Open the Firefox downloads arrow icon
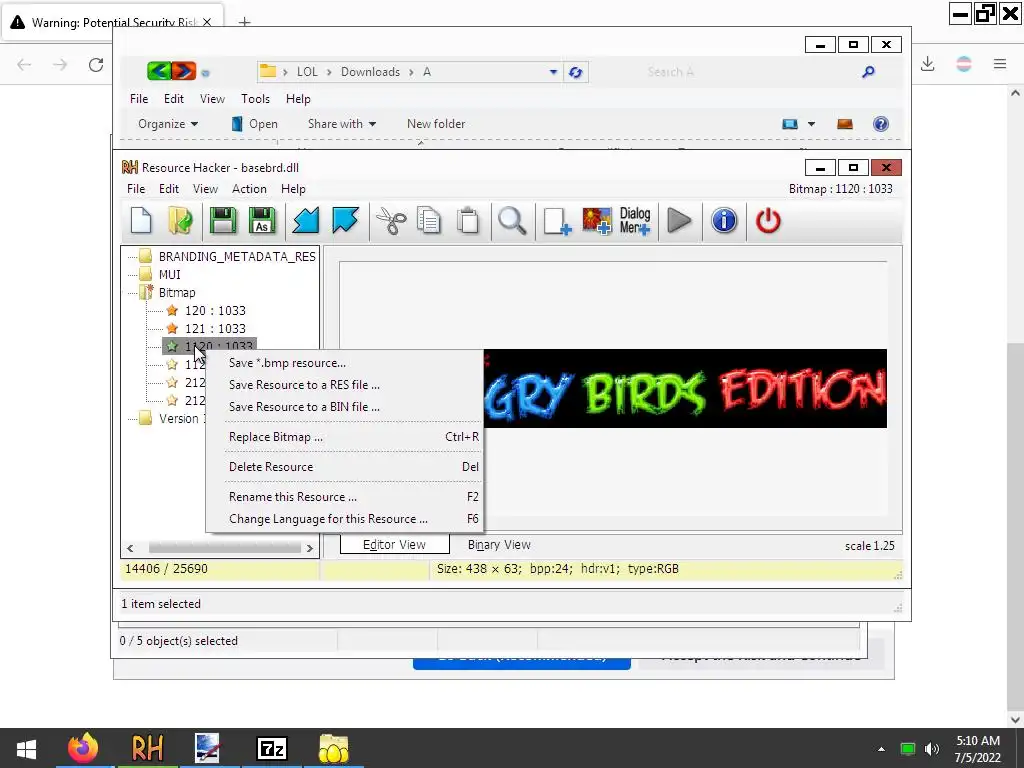The image size is (1024, 768). tap(927, 64)
